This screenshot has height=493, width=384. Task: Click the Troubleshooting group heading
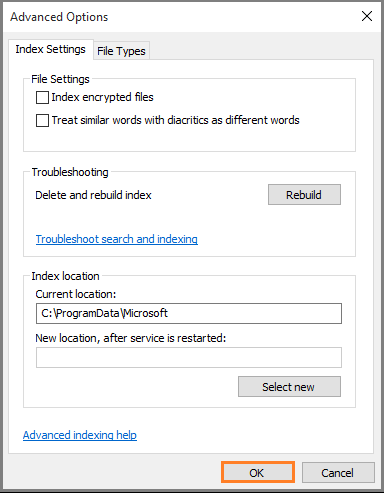coord(70,172)
